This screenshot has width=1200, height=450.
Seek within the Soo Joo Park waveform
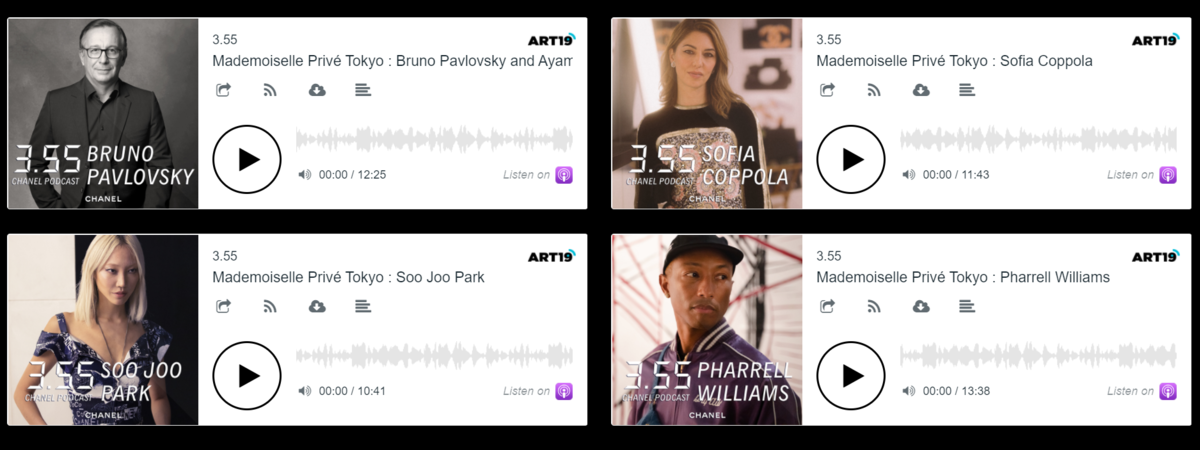(x=434, y=355)
